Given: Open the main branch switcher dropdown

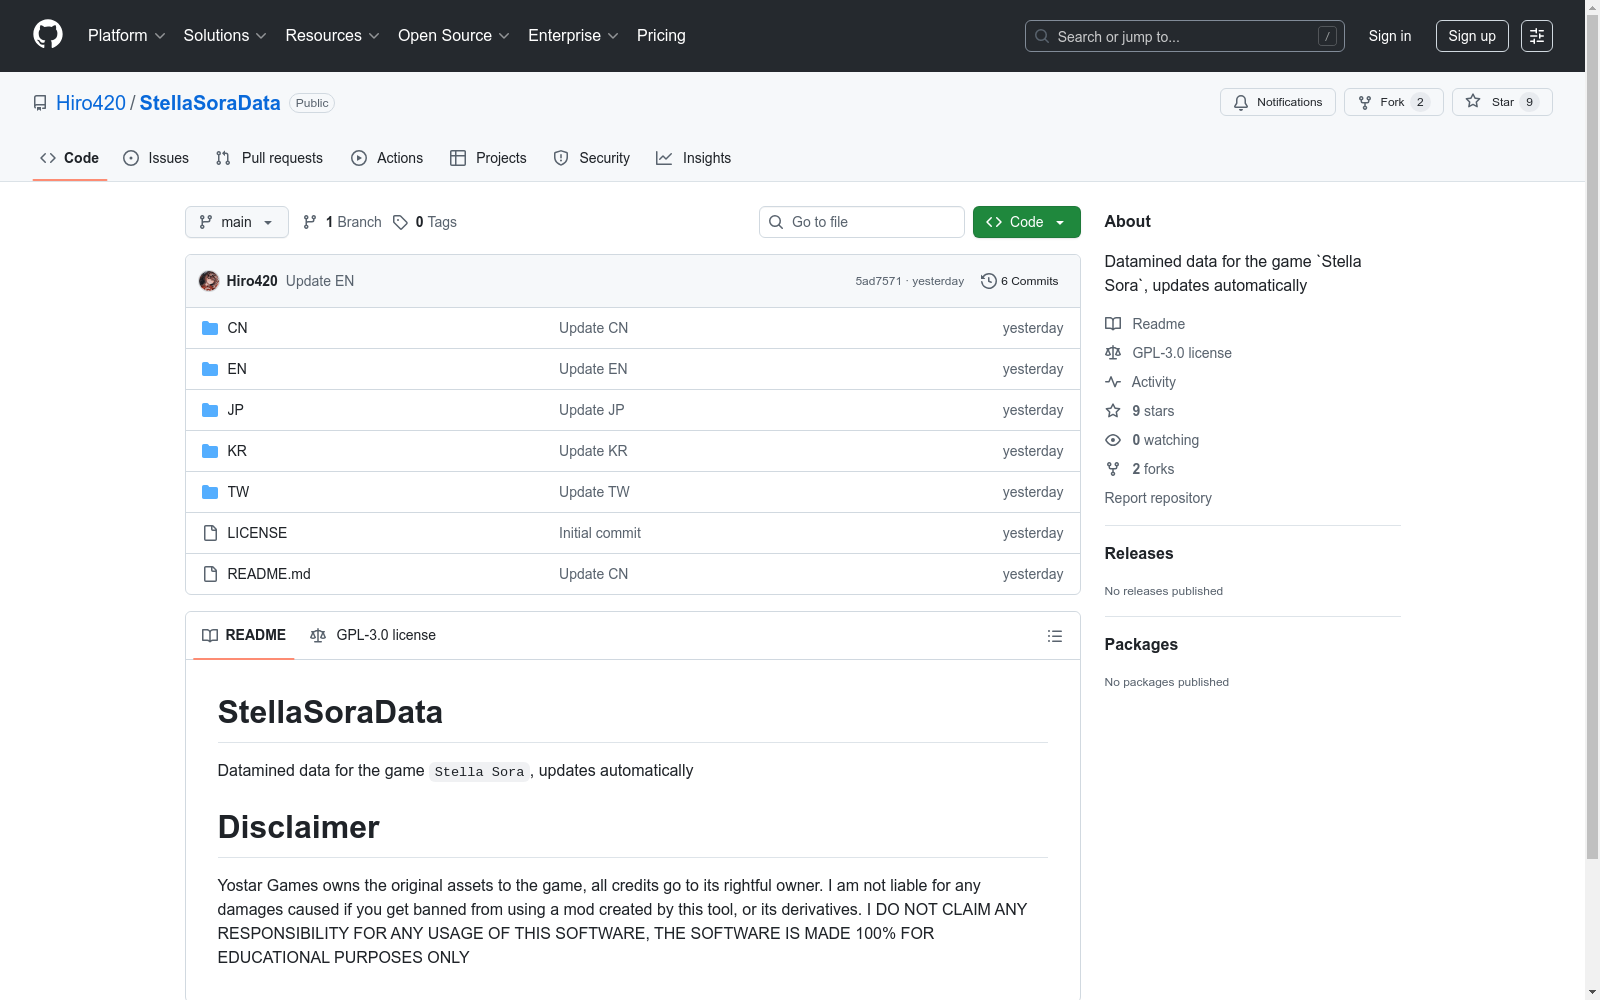Looking at the screenshot, I should point(237,222).
